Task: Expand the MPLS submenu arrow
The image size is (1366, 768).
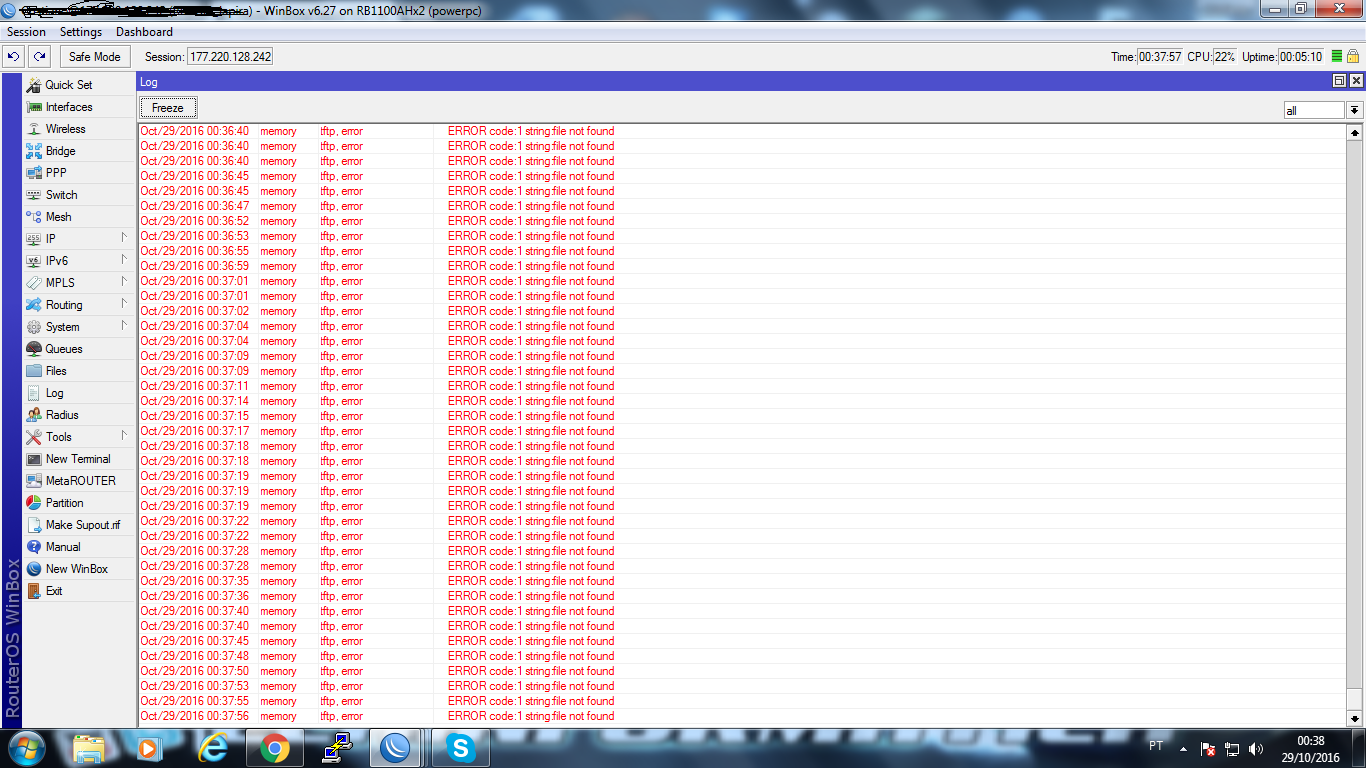Action: (124, 282)
